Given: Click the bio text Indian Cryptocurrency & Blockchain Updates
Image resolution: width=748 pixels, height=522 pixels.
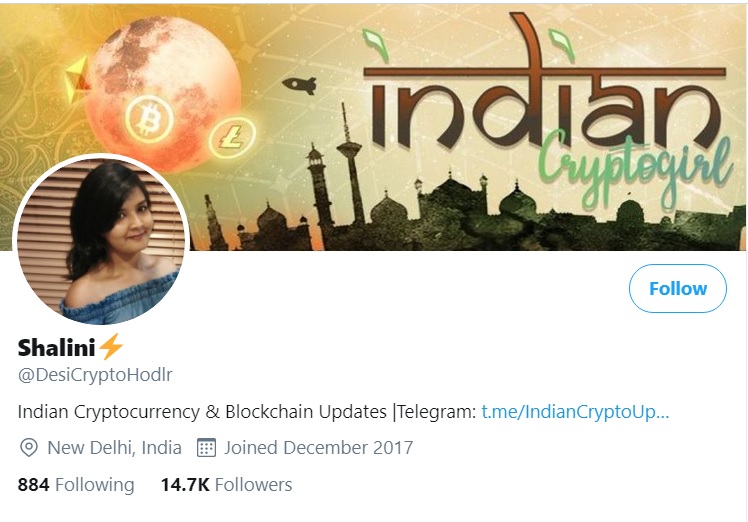Looking at the screenshot, I should tap(202, 411).
